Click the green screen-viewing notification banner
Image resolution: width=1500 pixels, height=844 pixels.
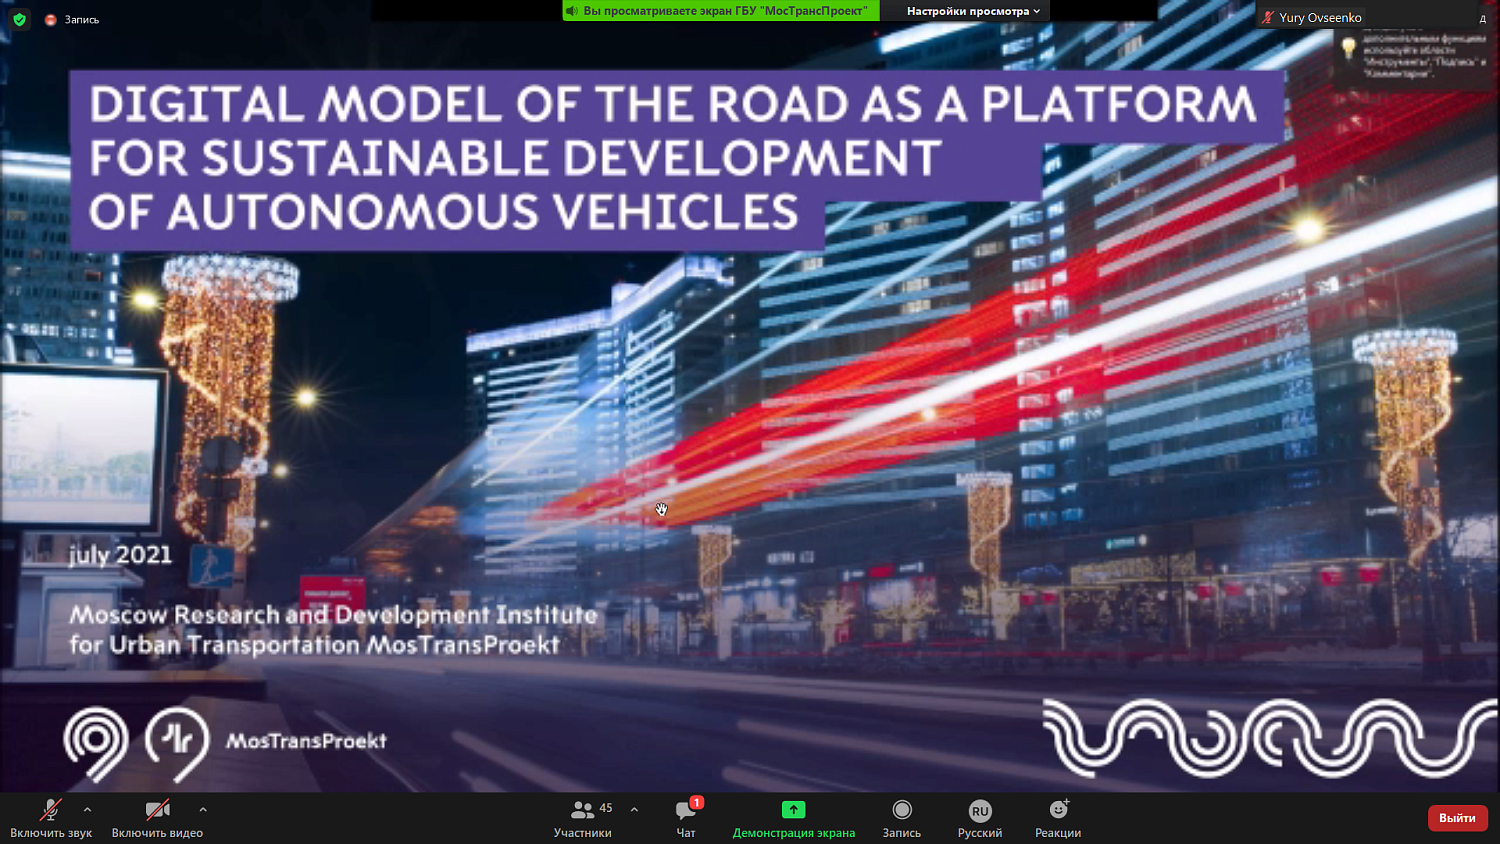720,11
